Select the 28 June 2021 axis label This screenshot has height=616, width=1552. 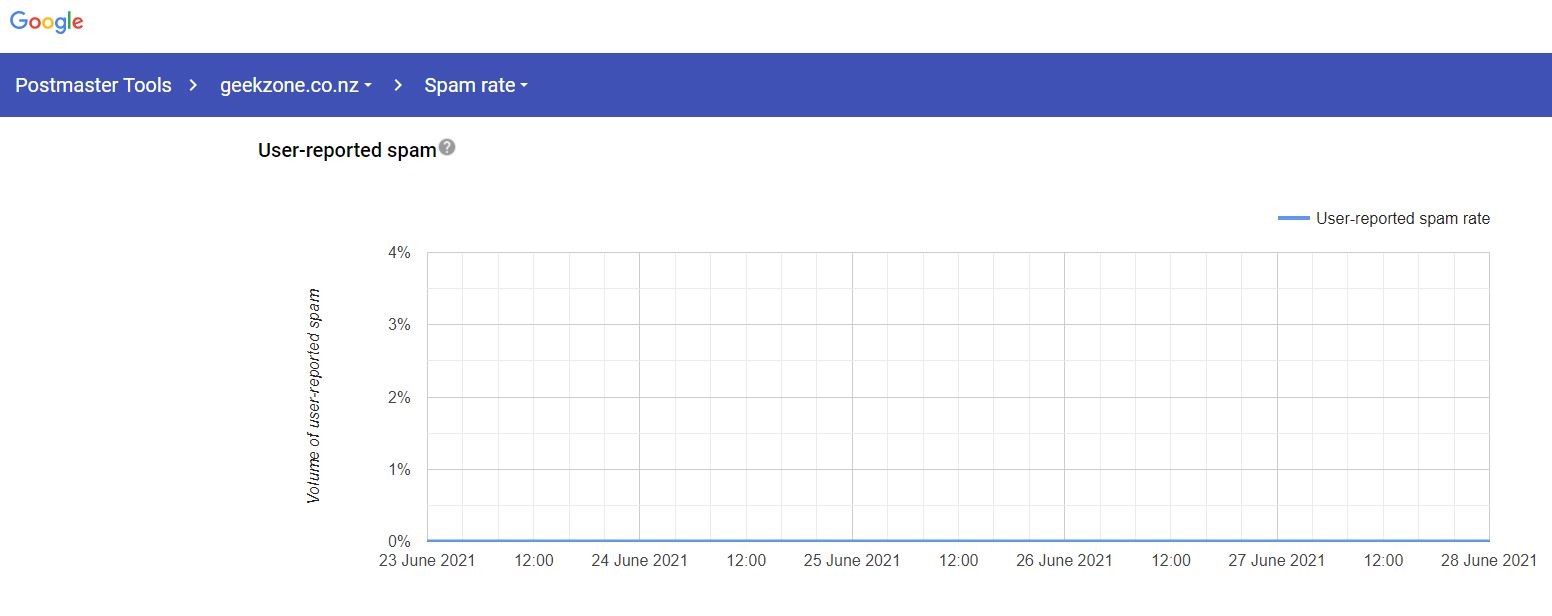tap(1488, 561)
